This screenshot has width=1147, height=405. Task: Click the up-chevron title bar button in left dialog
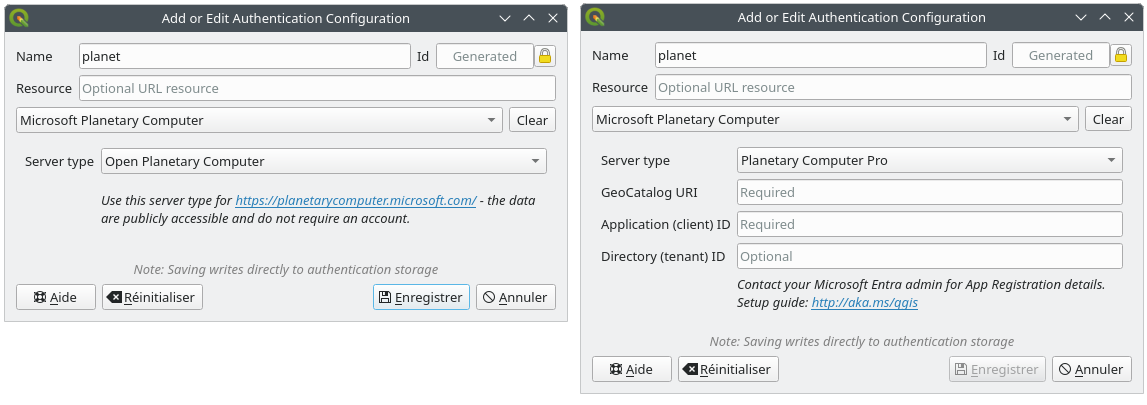pyautogui.click(x=530, y=18)
